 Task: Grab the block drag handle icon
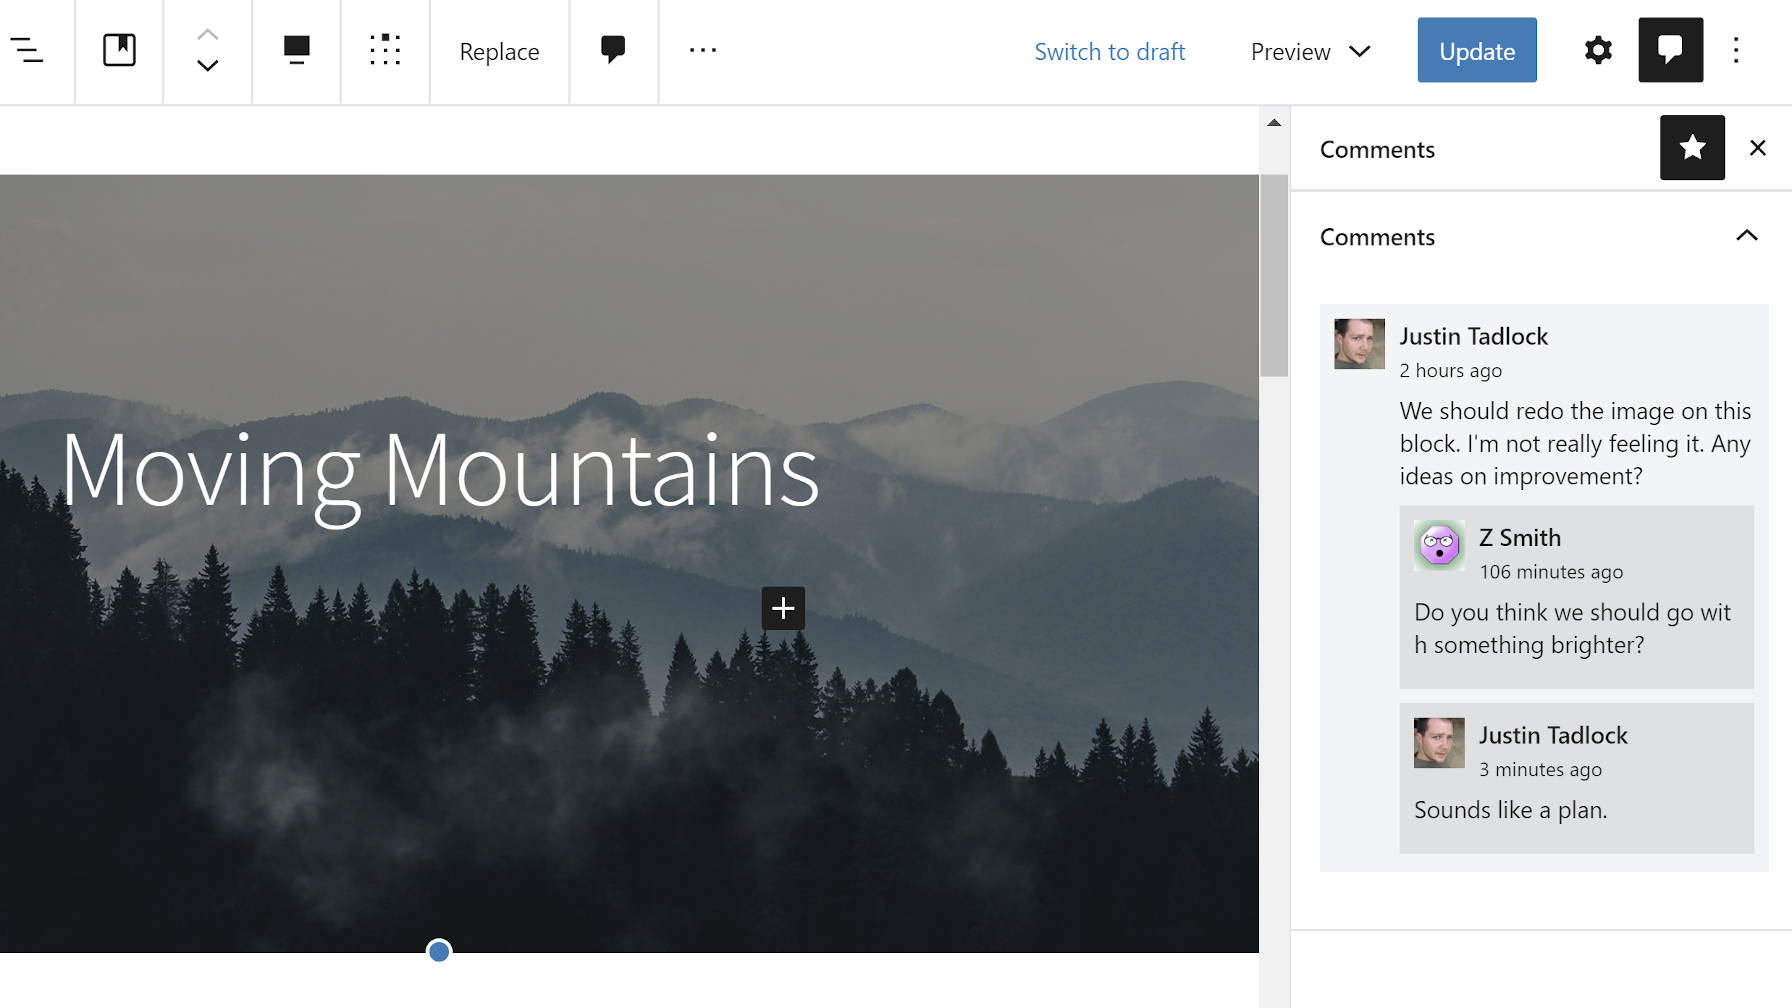click(x=385, y=50)
